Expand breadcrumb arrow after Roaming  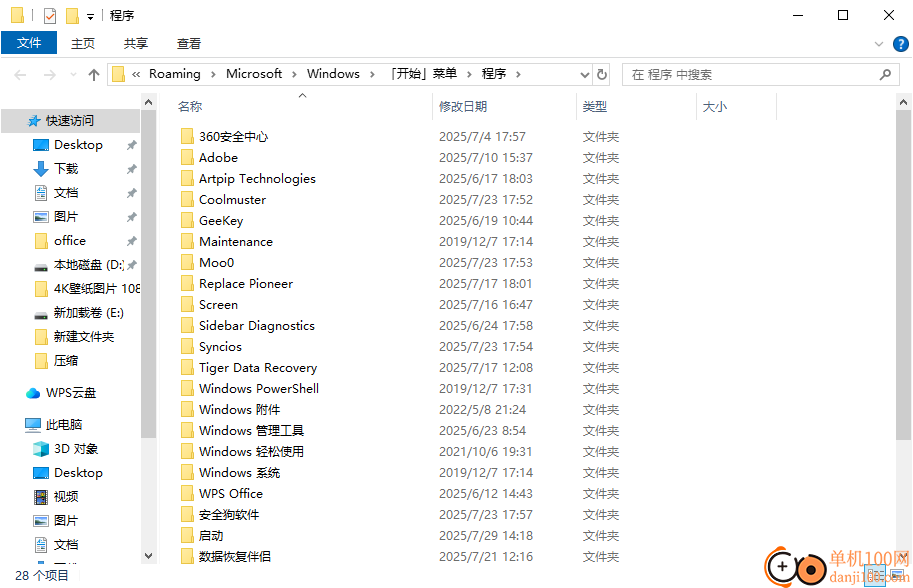[x=213, y=74]
